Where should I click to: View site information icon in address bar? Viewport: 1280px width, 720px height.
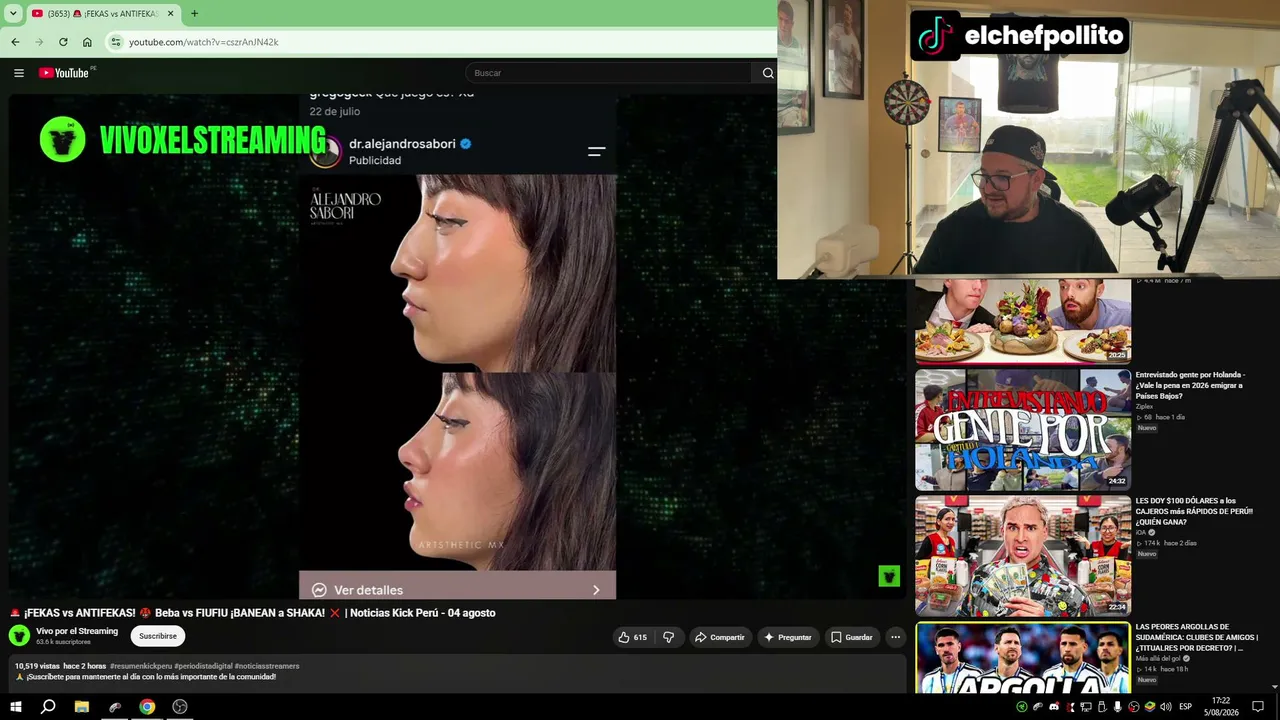(116, 42)
